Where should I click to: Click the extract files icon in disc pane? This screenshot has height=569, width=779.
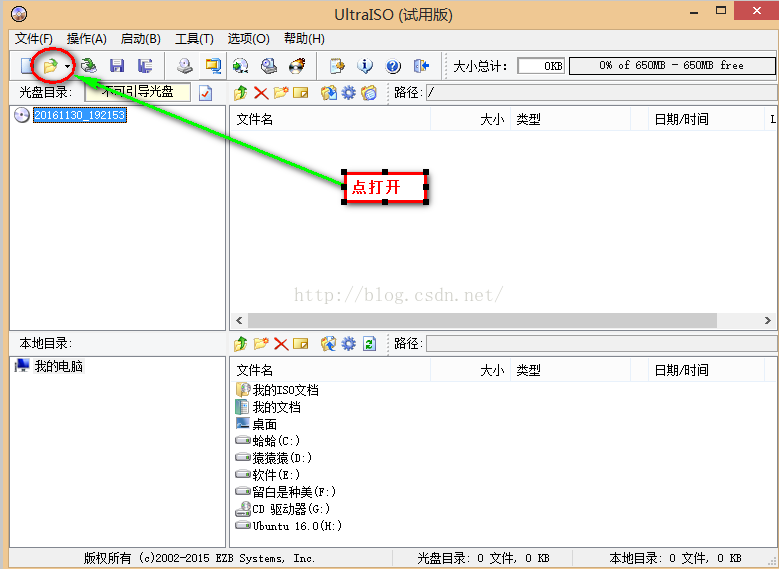coord(328,92)
